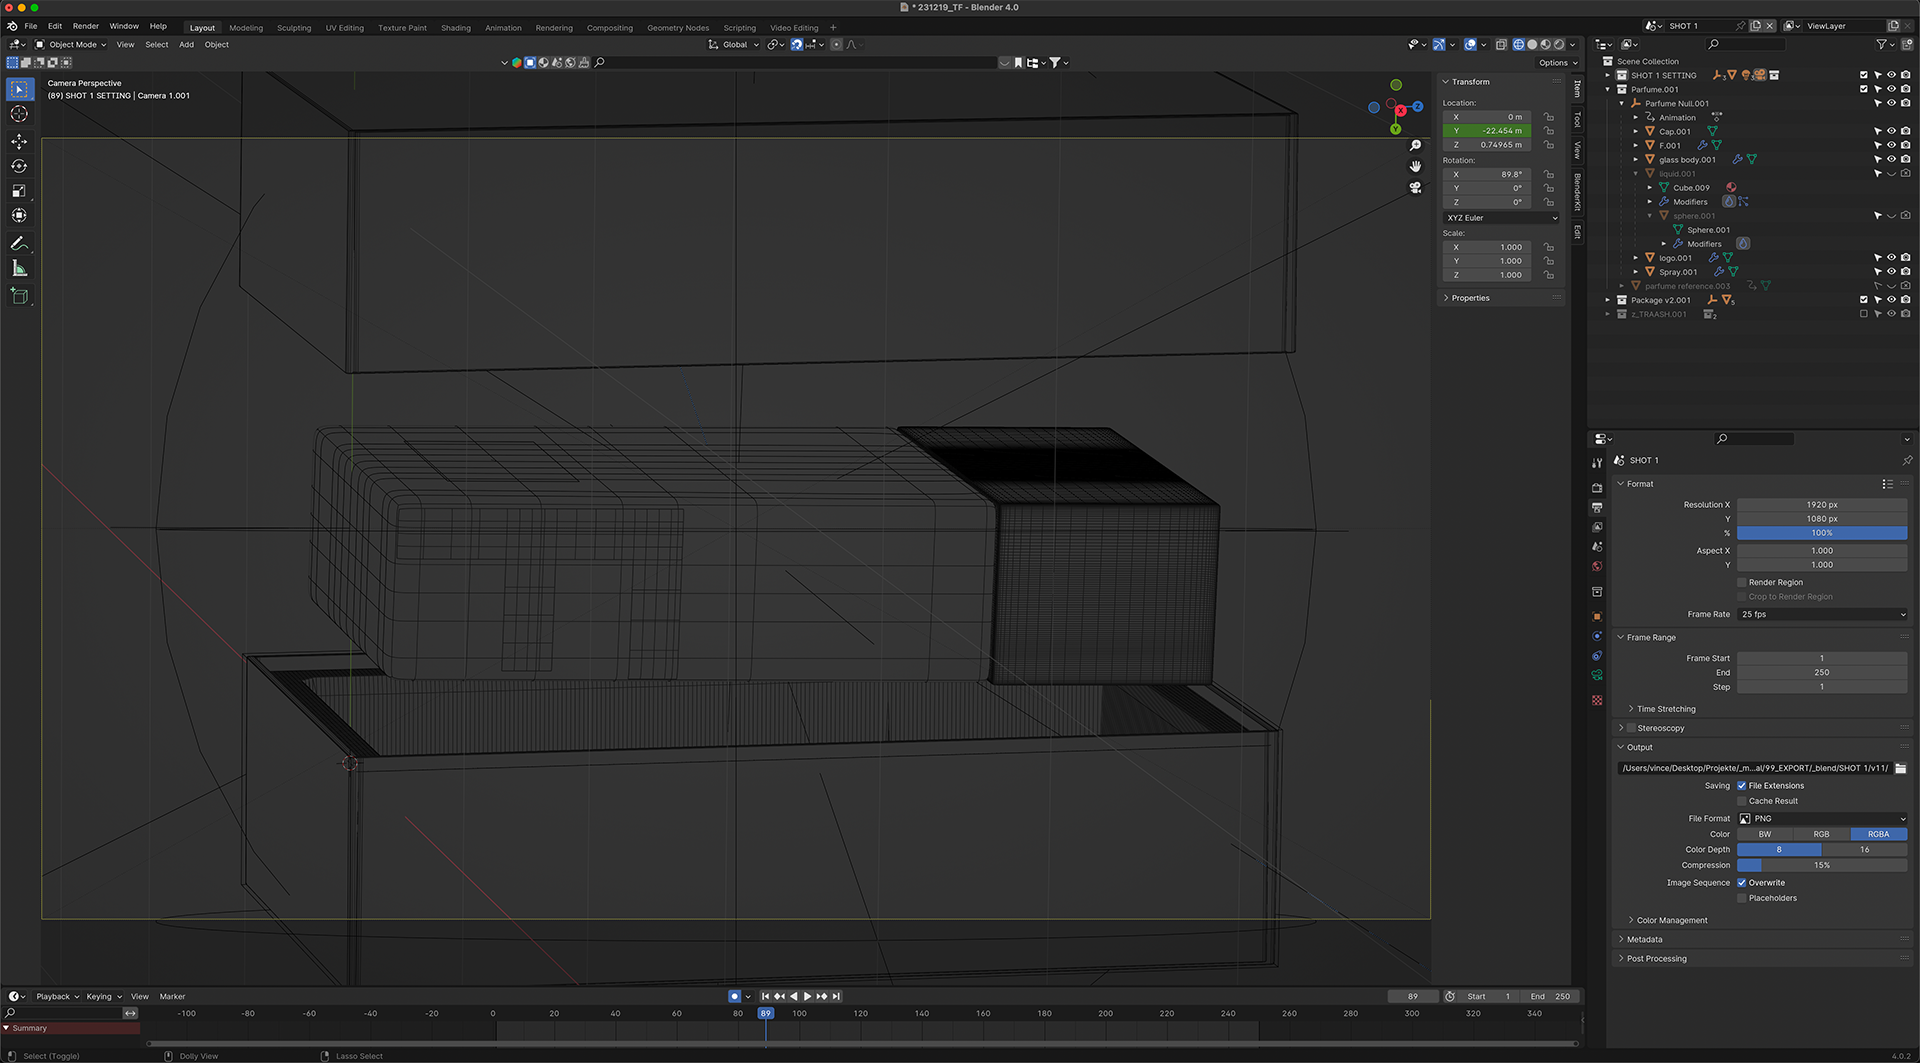Open the XYZ Euler rotation mode dropdown

1501,218
